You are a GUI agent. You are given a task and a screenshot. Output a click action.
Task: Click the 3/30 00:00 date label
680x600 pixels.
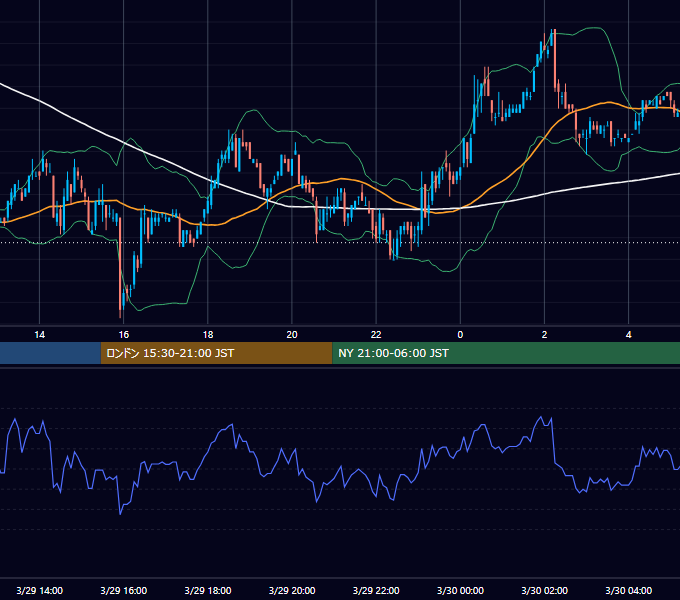tap(460, 590)
